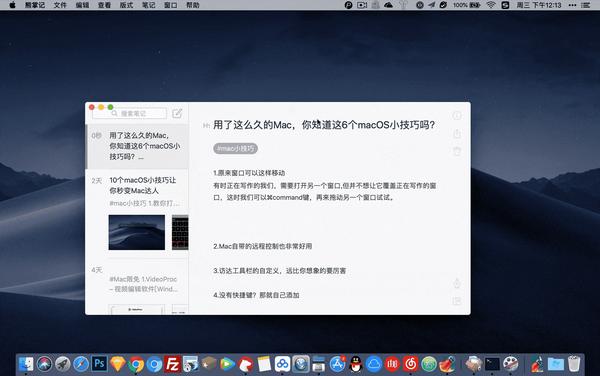This screenshot has width=600, height=376.
Task: Open the 笔记 menu
Action: coord(148,5)
